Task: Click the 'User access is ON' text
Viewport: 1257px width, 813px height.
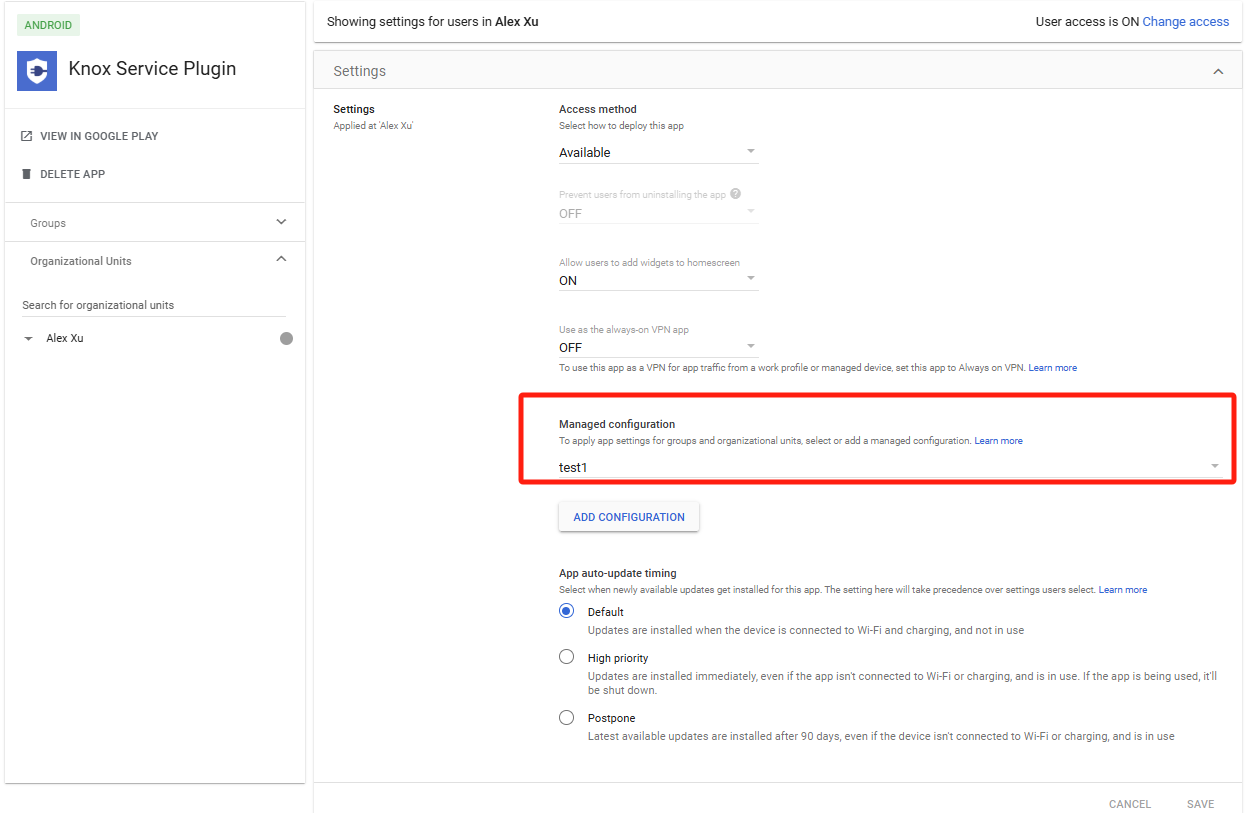Action: [1087, 21]
